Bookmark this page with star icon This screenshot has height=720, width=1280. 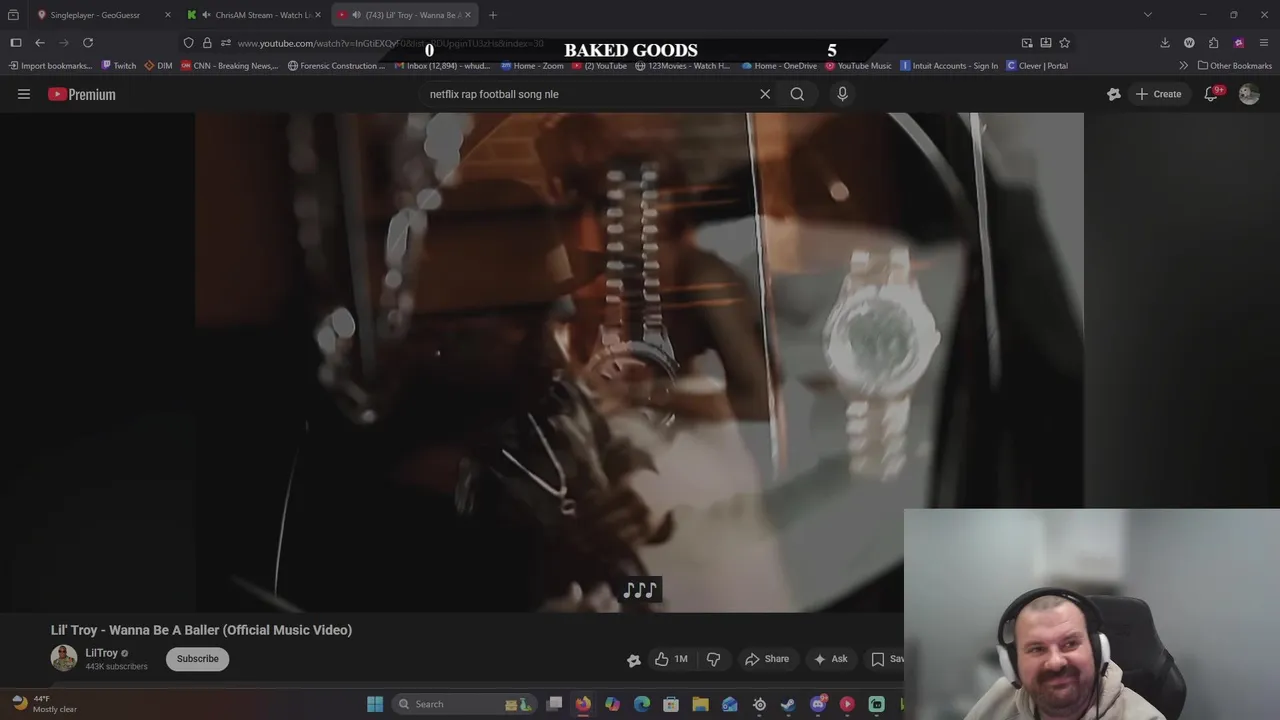click(x=1065, y=43)
